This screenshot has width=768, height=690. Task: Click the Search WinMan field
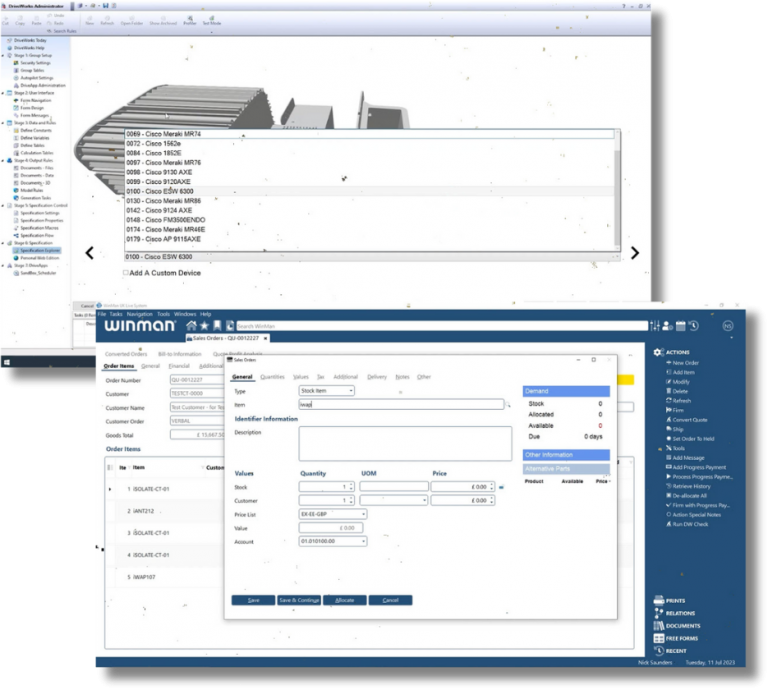[442, 326]
